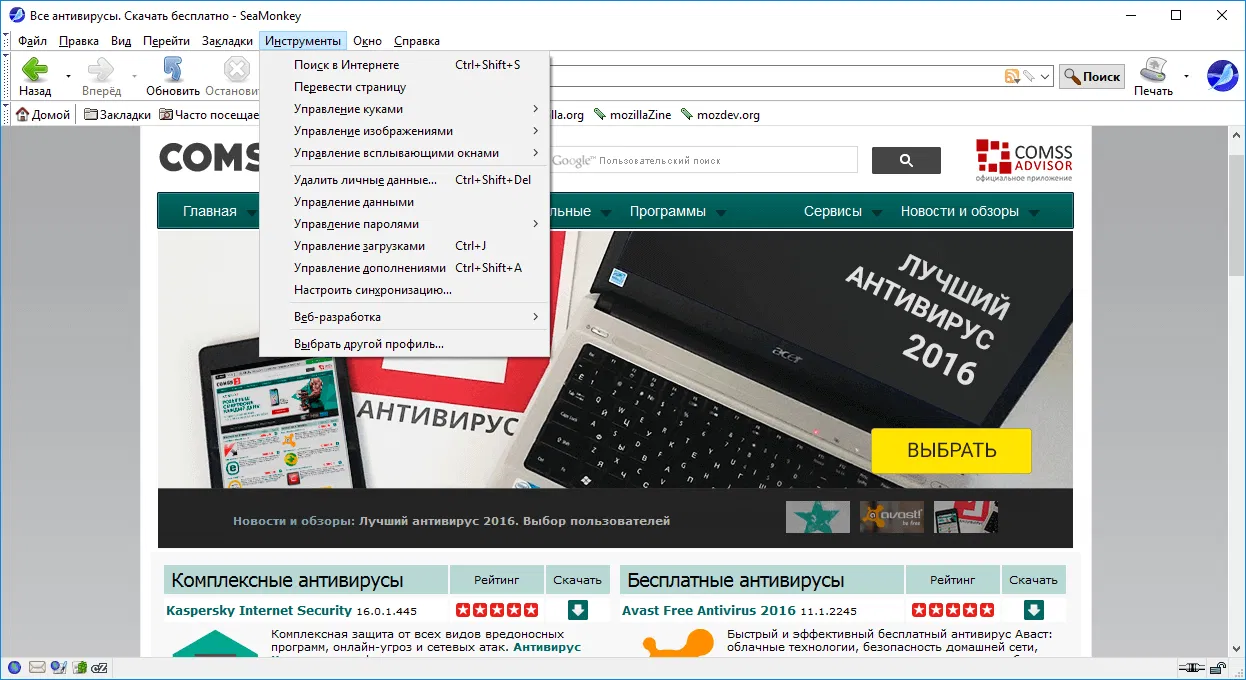Viewport: 1246px width, 680px height.
Task: Click the Reload (Обновить) toolbar icon
Action: click(172, 70)
